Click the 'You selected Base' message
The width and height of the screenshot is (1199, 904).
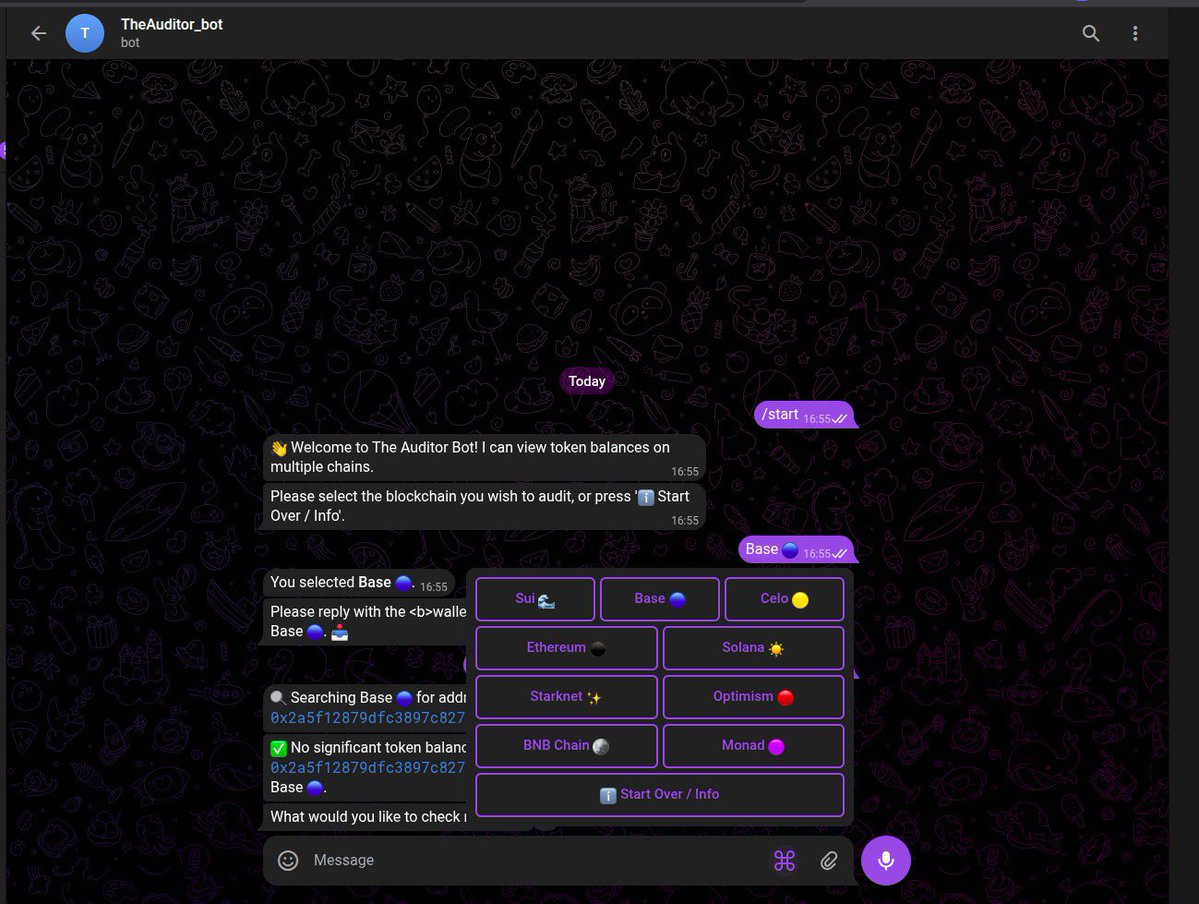pos(359,583)
